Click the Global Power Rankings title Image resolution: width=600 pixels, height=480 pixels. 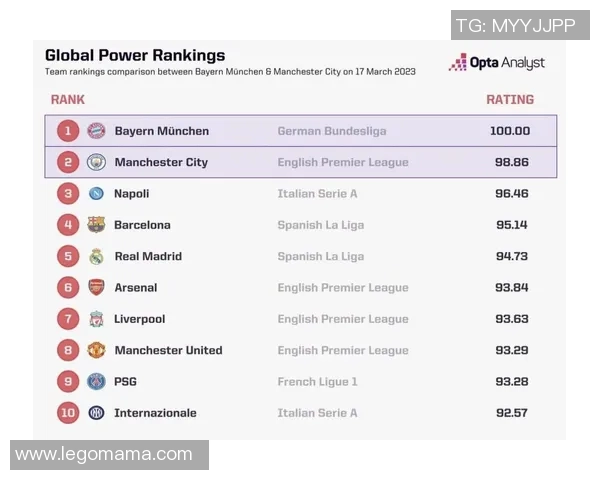click(x=135, y=56)
